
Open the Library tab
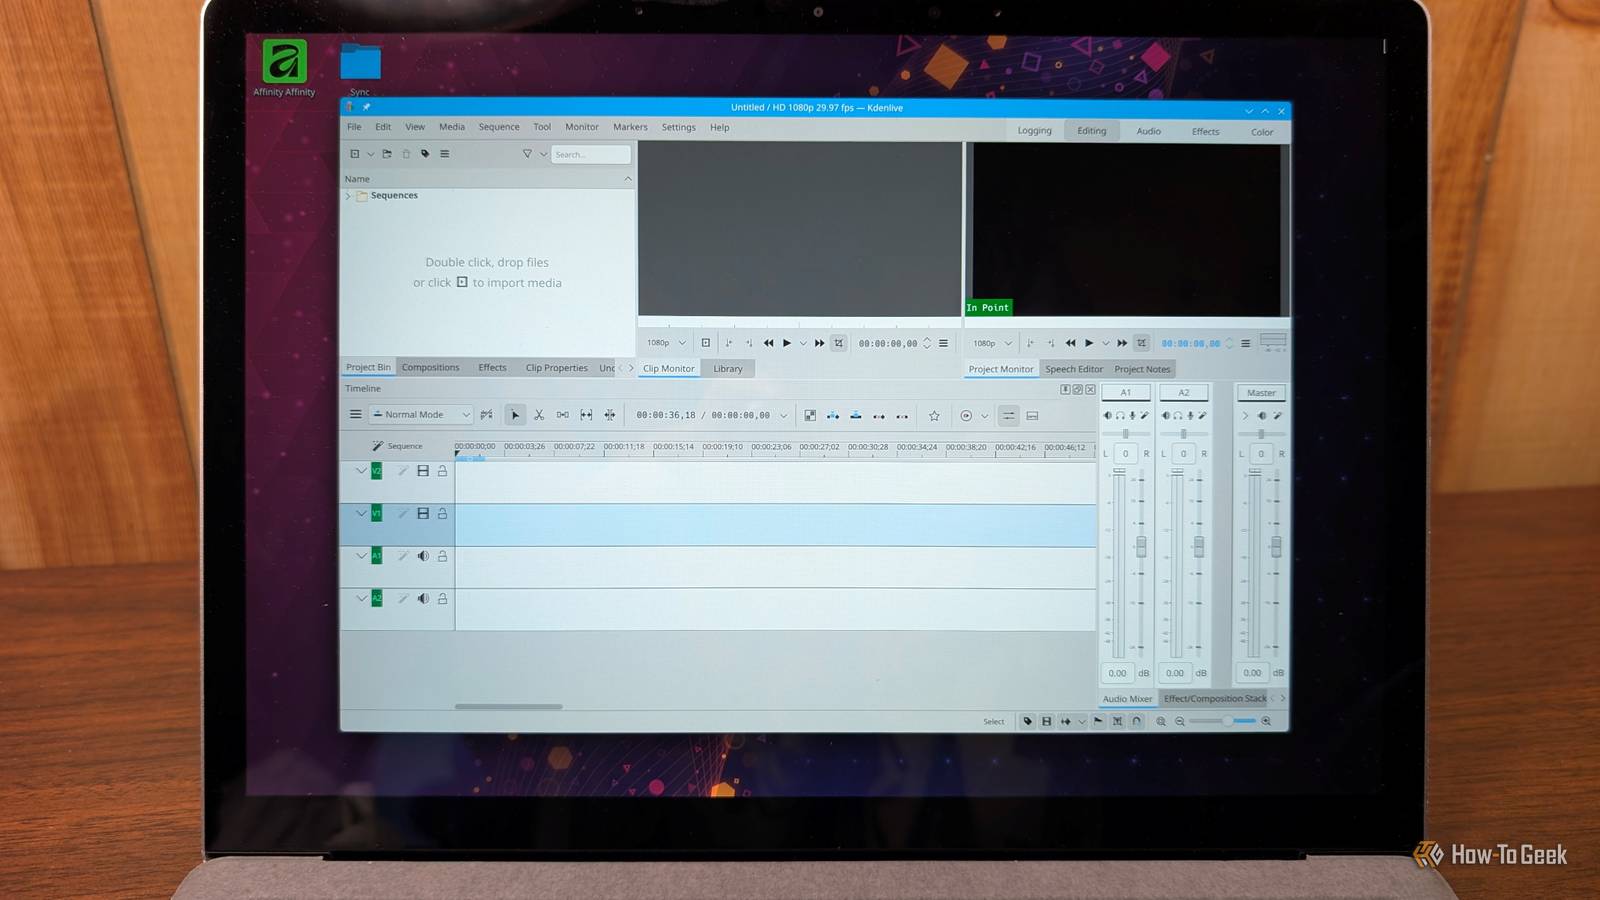(x=728, y=369)
